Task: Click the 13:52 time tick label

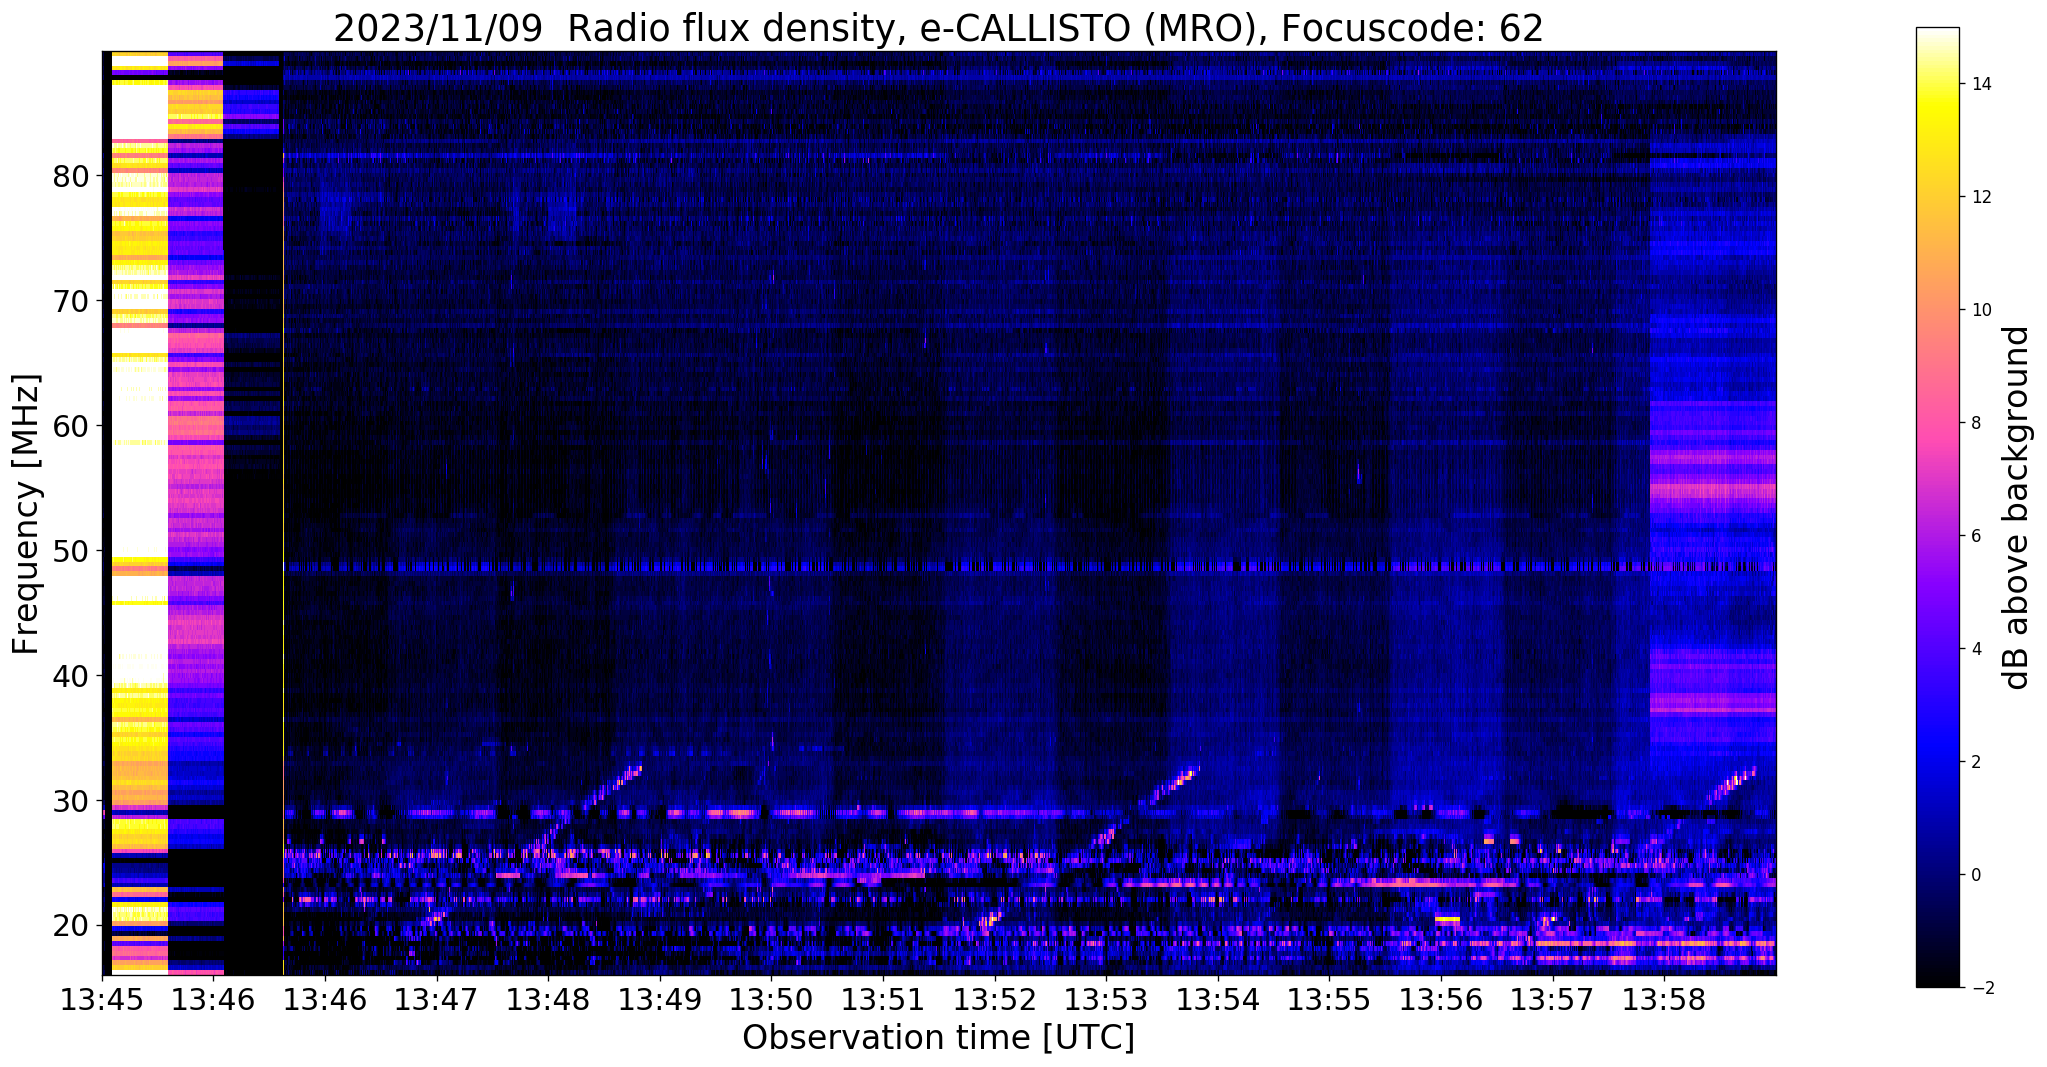Action: [994, 999]
